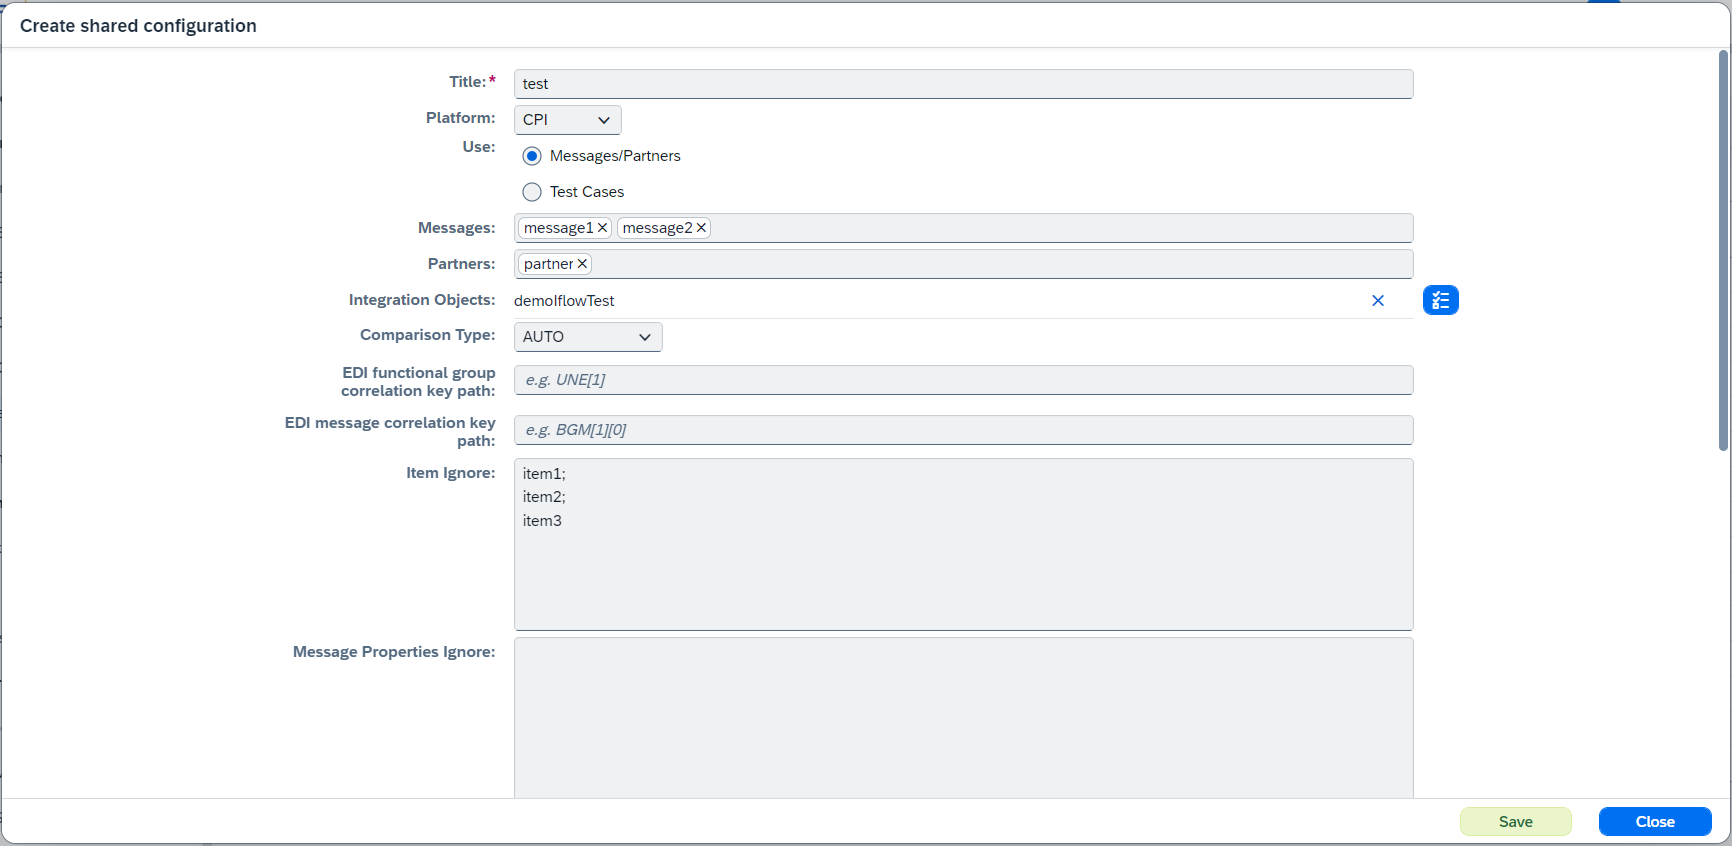Click the Message Properties Ignore text area
This screenshot has height=846, width=1732.
click(963, 718)
